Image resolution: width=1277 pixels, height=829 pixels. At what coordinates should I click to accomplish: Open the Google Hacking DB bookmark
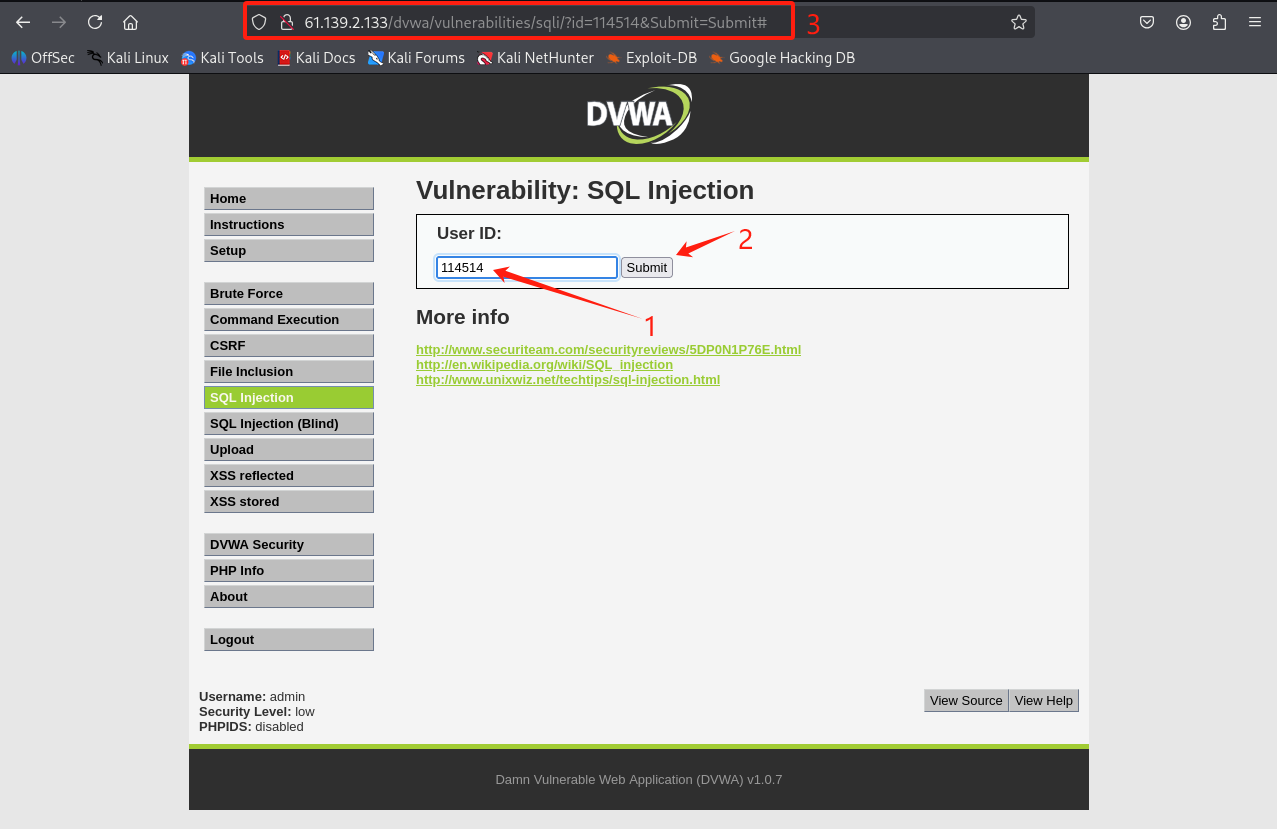coord(782,58)
